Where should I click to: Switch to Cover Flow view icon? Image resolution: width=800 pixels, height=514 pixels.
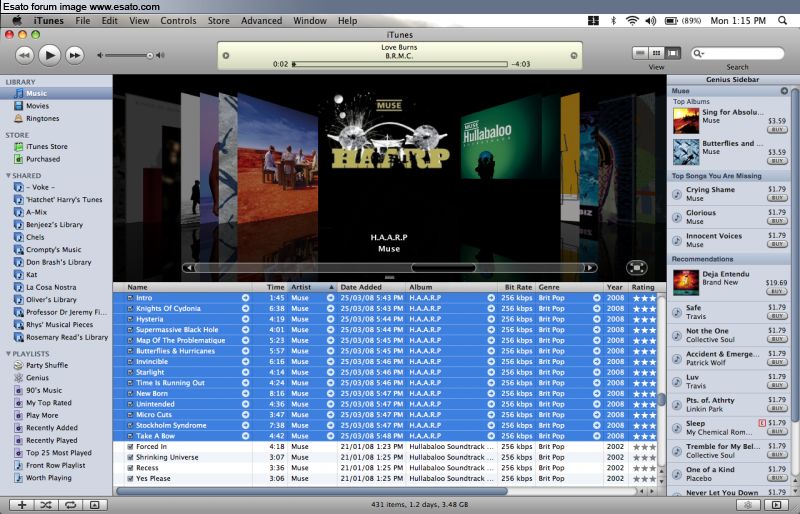click(x=673, y=53)
